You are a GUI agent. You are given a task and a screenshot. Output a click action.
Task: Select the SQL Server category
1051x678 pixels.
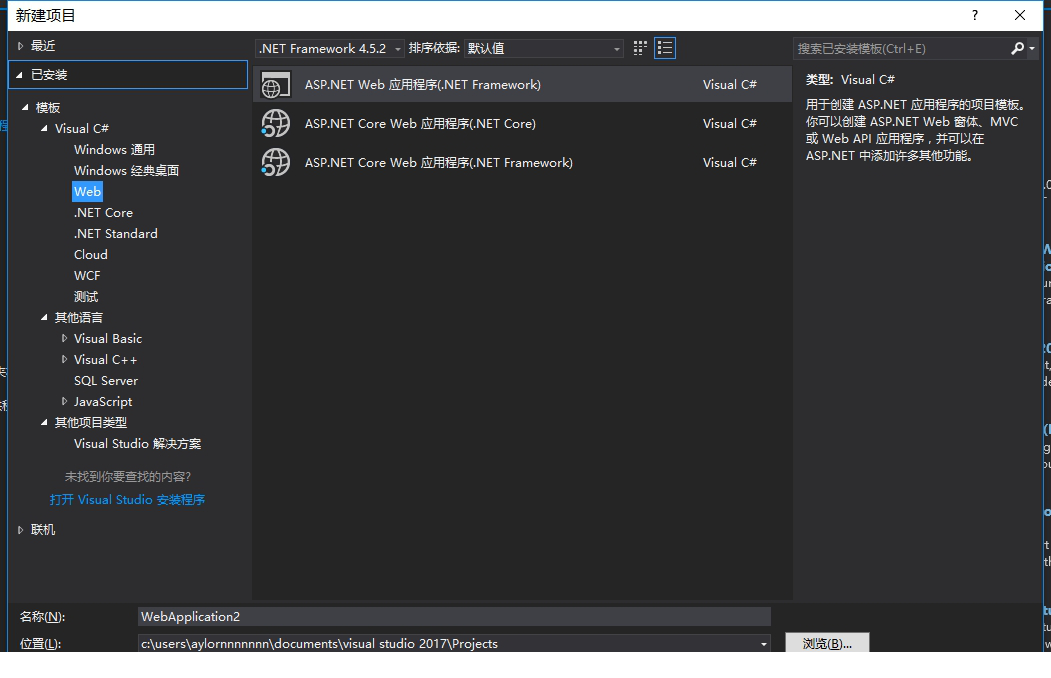pyautogui.click(x=106, y=381)
